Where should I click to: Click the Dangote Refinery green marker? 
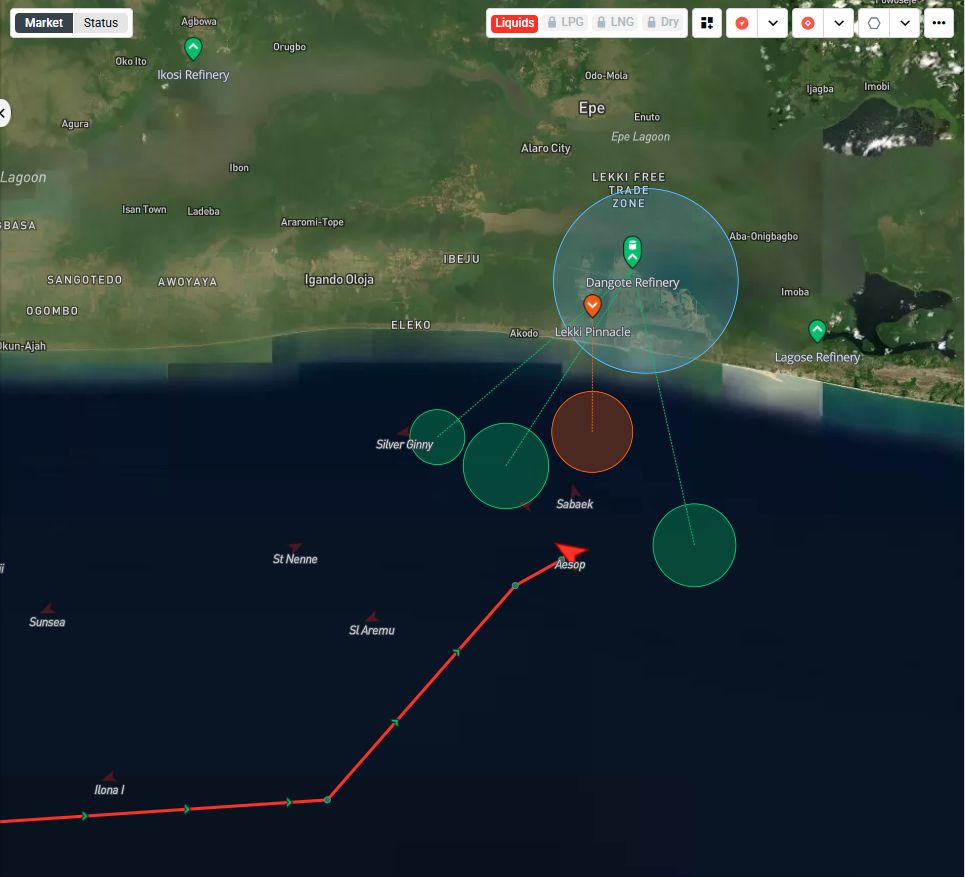point(632,250)
